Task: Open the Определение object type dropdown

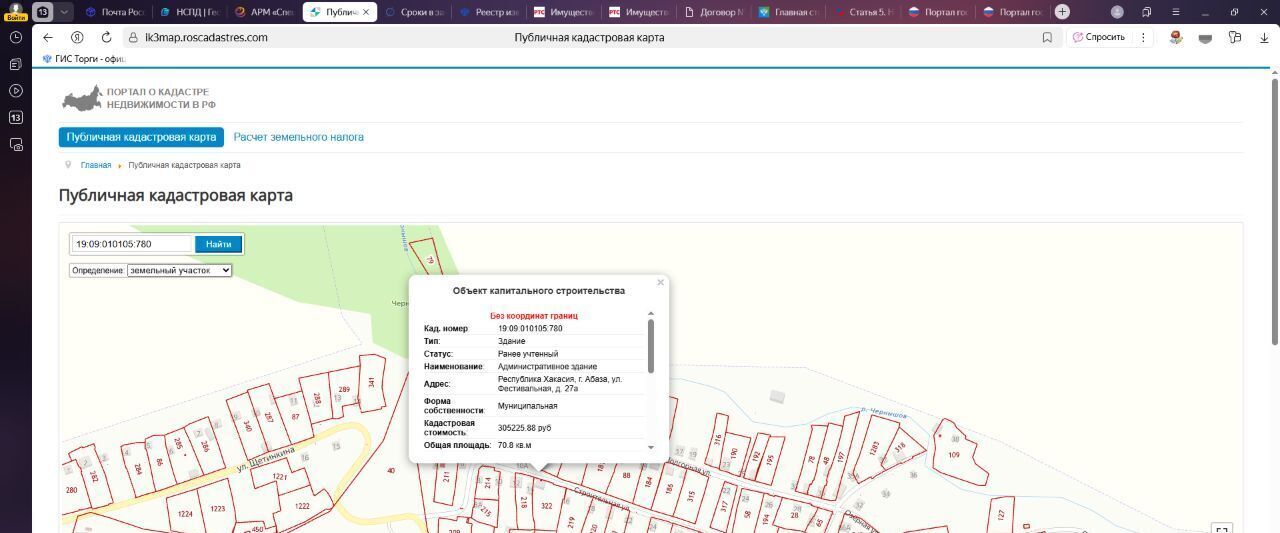Action: pyautogui.click(x=179, y=270)
